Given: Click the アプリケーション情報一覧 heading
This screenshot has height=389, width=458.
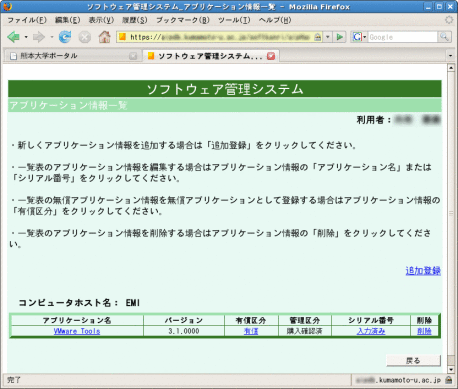Looking at the screenshot, I should [x=69, y=105].
